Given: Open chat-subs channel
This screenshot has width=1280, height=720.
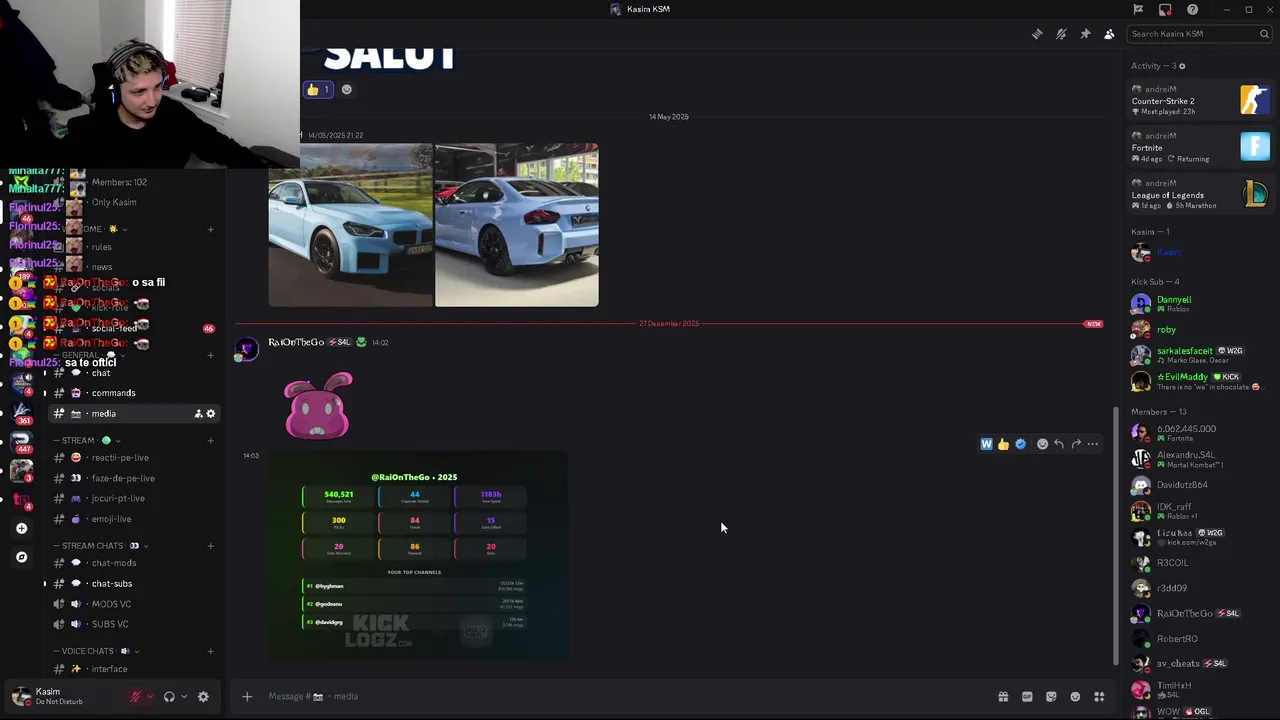Looking at the screenshot, I should pyautogui.click(x=135, y=584).
